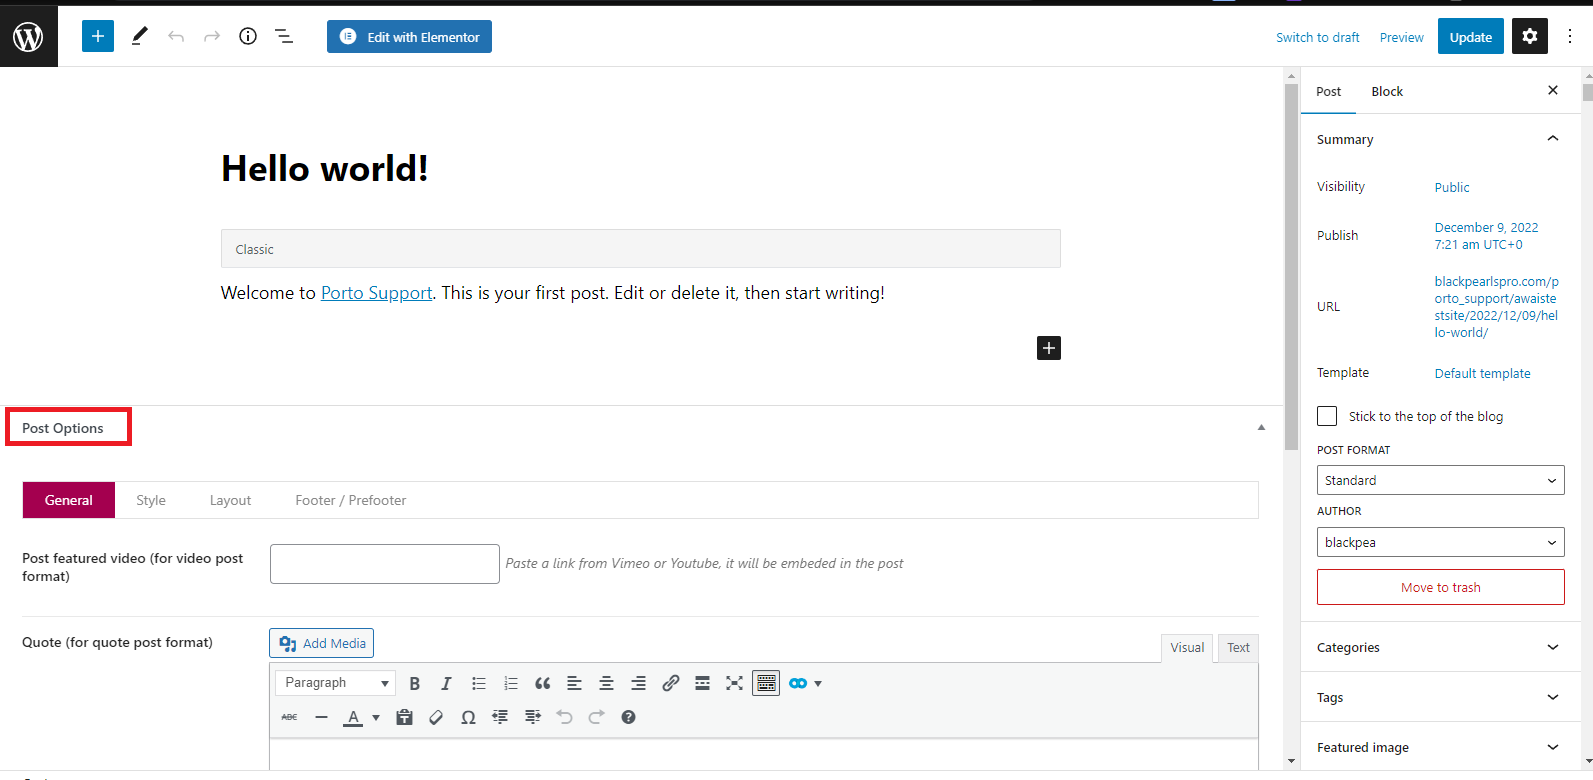Screen dimensions: 1593x780
Task: Clear formatting with eraser icon
Action: pyautogui.click(x=436, y=717)
